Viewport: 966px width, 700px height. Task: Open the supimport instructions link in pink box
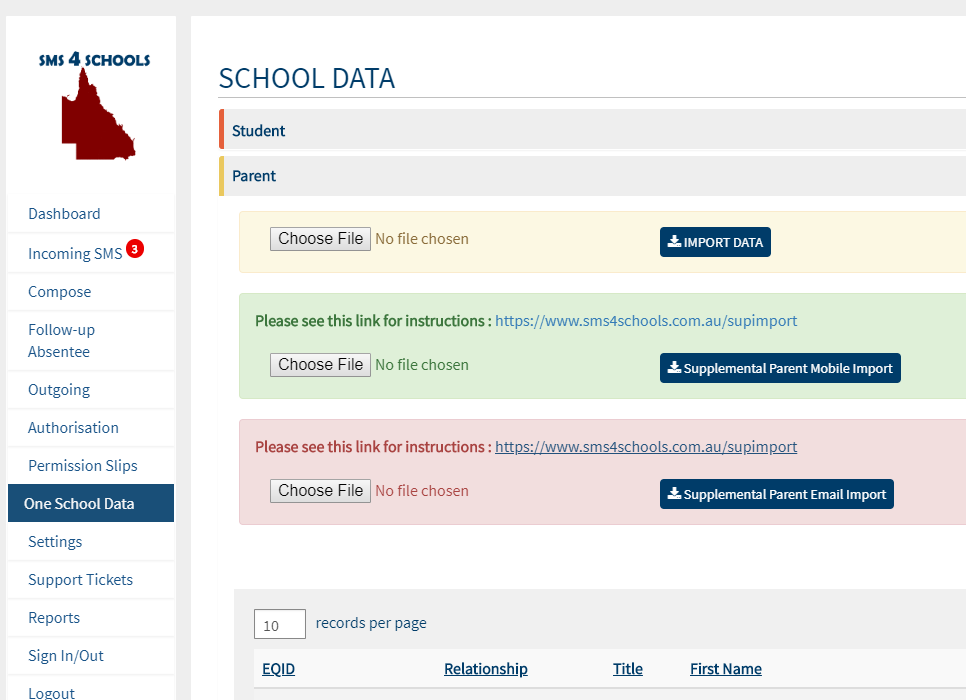(644, 447)
